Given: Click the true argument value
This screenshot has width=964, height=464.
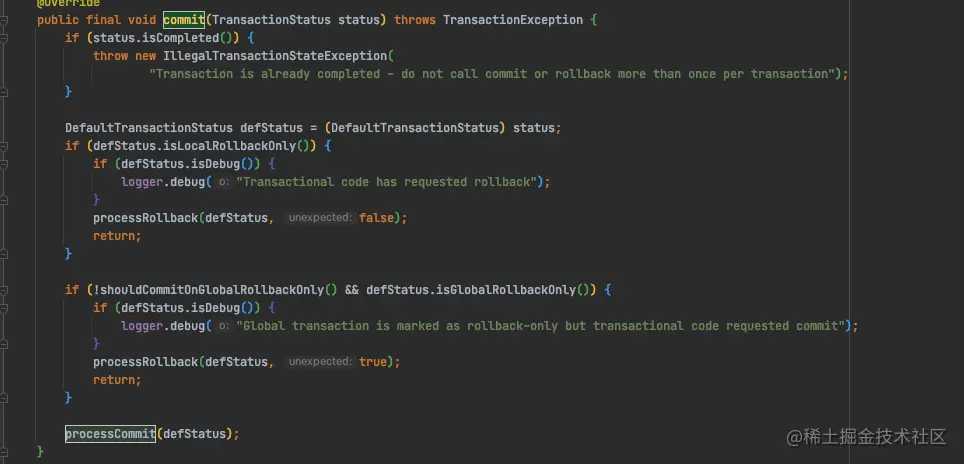Looking at the screenshot, I should [373, 361].
